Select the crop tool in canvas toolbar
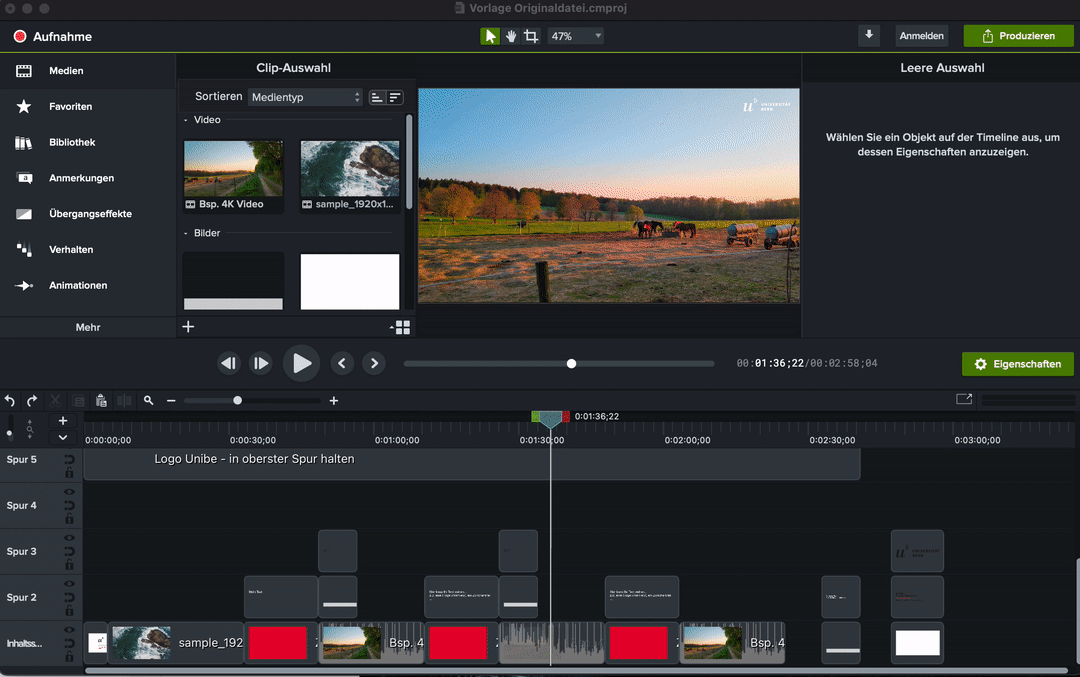Screen dimensions: 1080x677 click(531, 36)
